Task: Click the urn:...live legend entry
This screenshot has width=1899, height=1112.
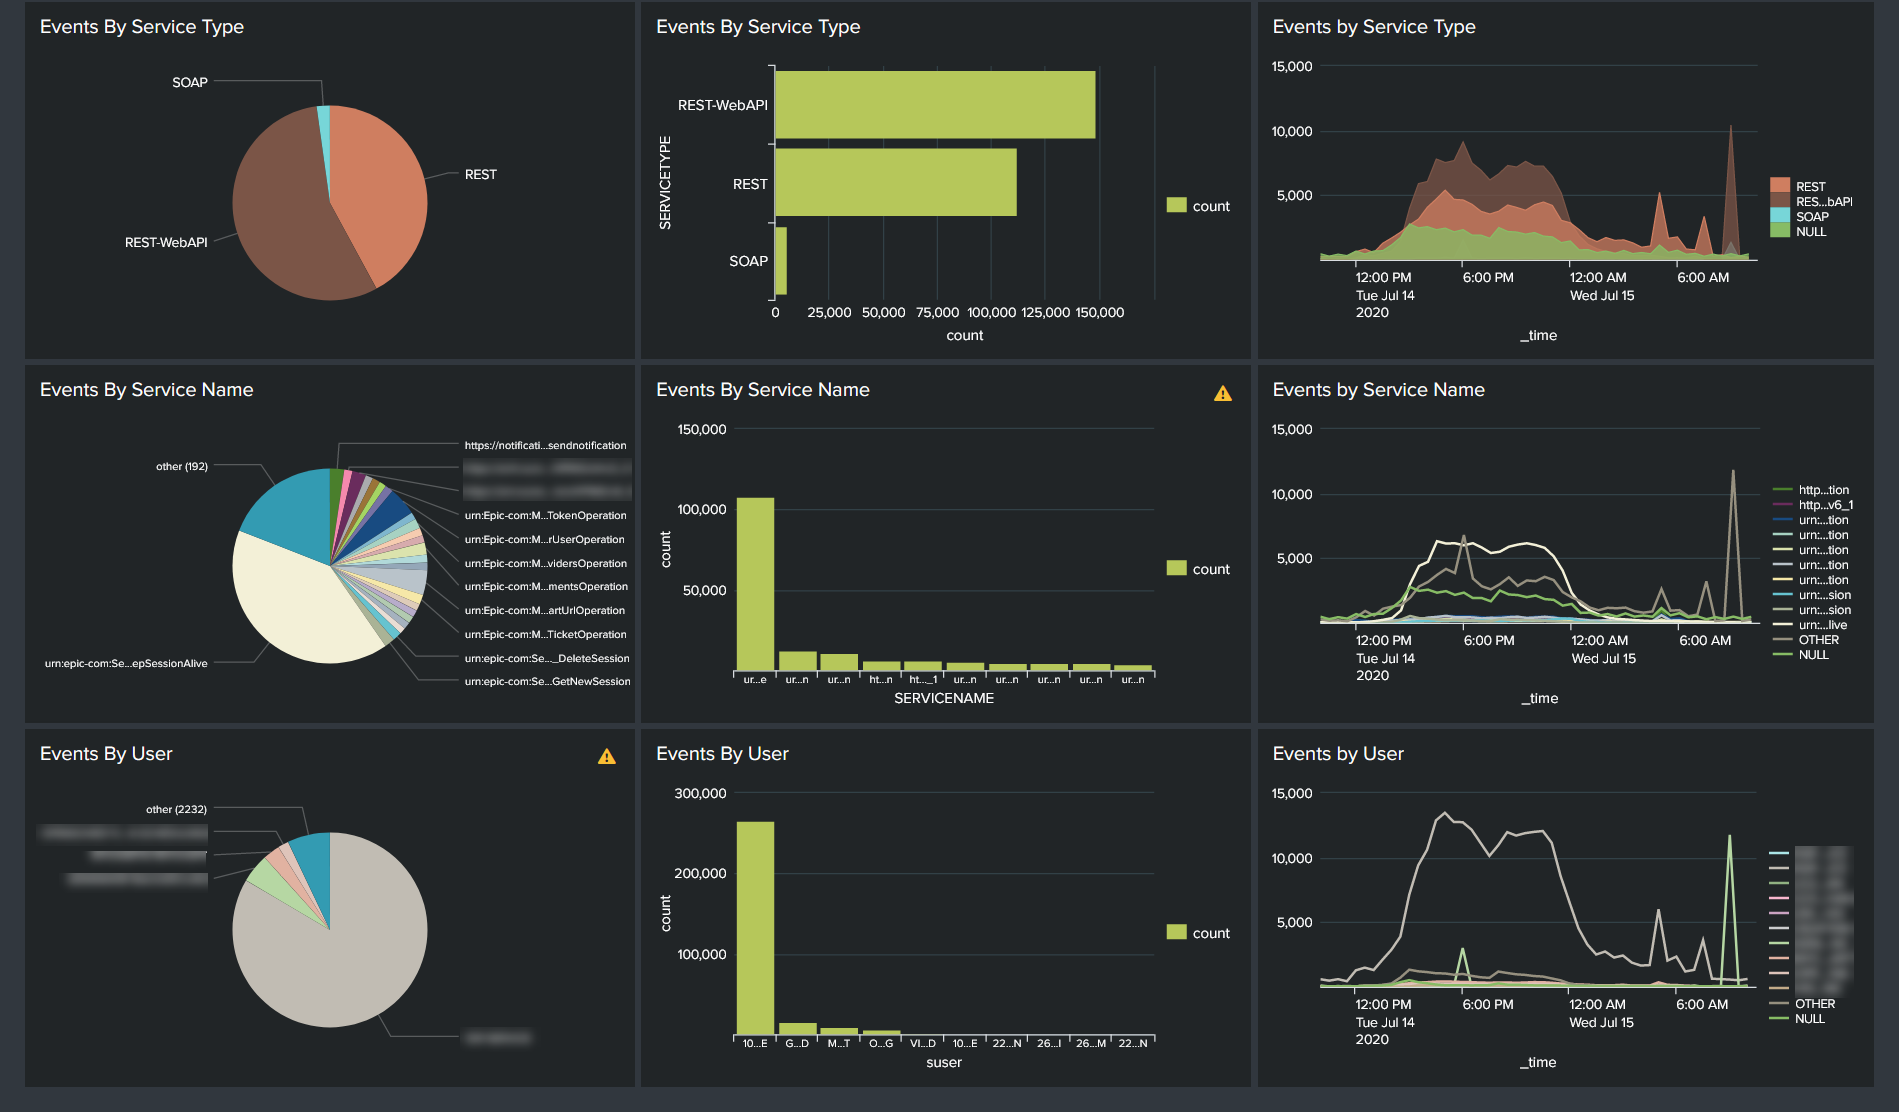Action: 1822,625
